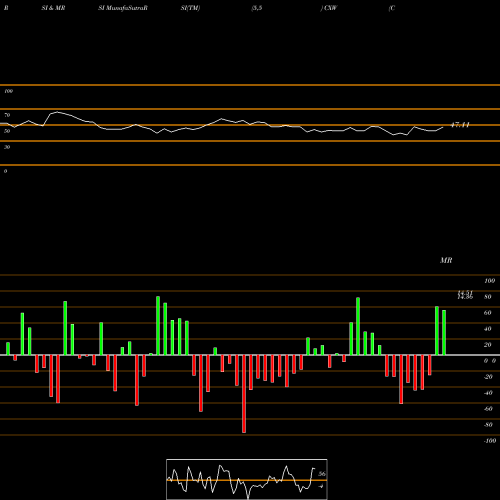Select the "-100" MR axis label

[x=490, y=441]
